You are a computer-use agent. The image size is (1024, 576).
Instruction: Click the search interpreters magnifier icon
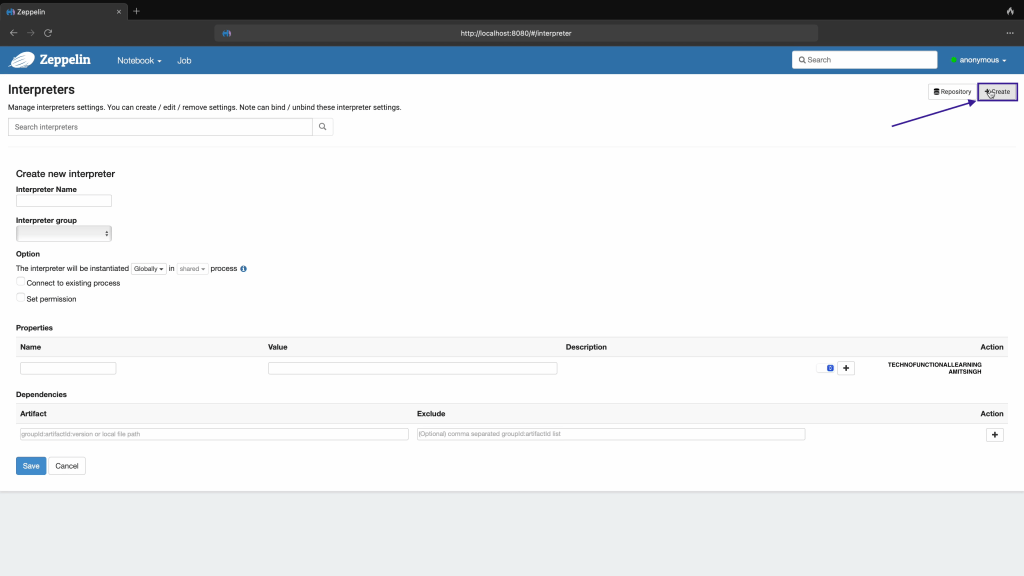tap(322, 127)
